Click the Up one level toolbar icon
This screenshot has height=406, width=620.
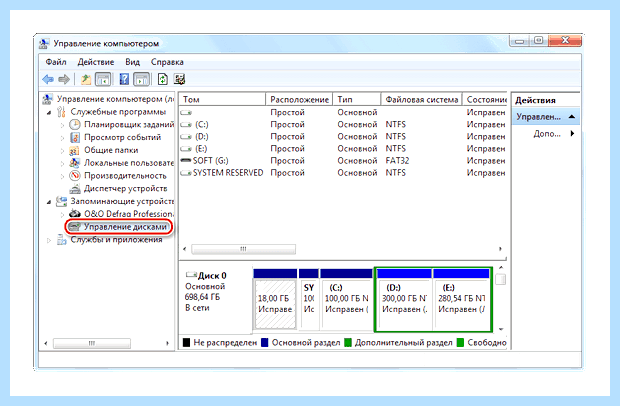coord(86,79)
